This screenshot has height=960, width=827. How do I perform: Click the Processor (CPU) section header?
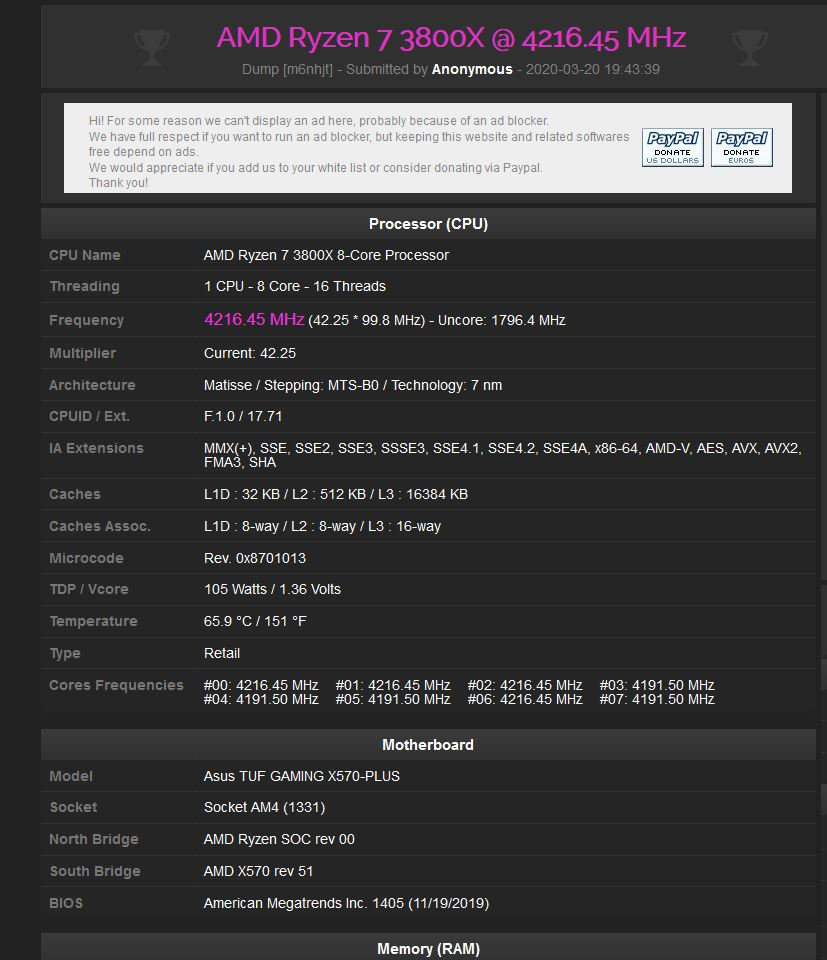click(428, 224)
